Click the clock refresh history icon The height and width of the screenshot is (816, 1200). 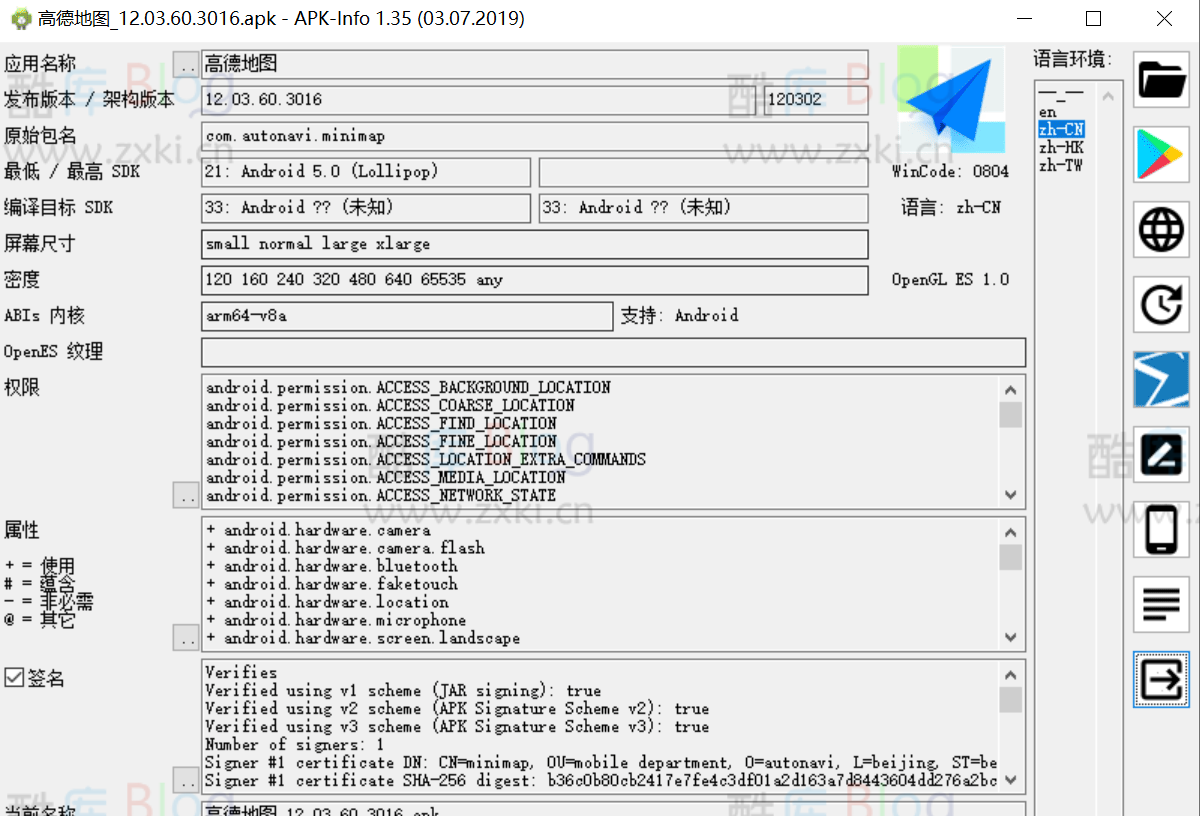(x=1161, y=305)
